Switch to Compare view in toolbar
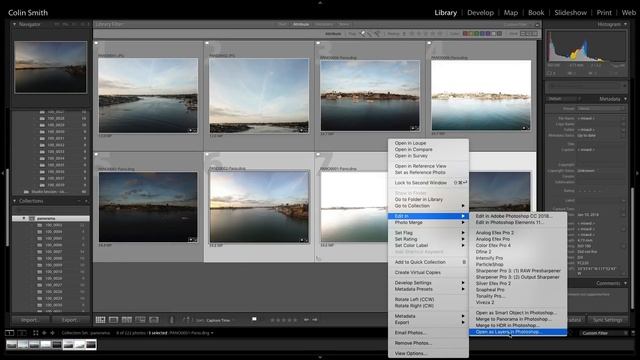The height and width of the screenshot is (360, 640). coord(127,320)
